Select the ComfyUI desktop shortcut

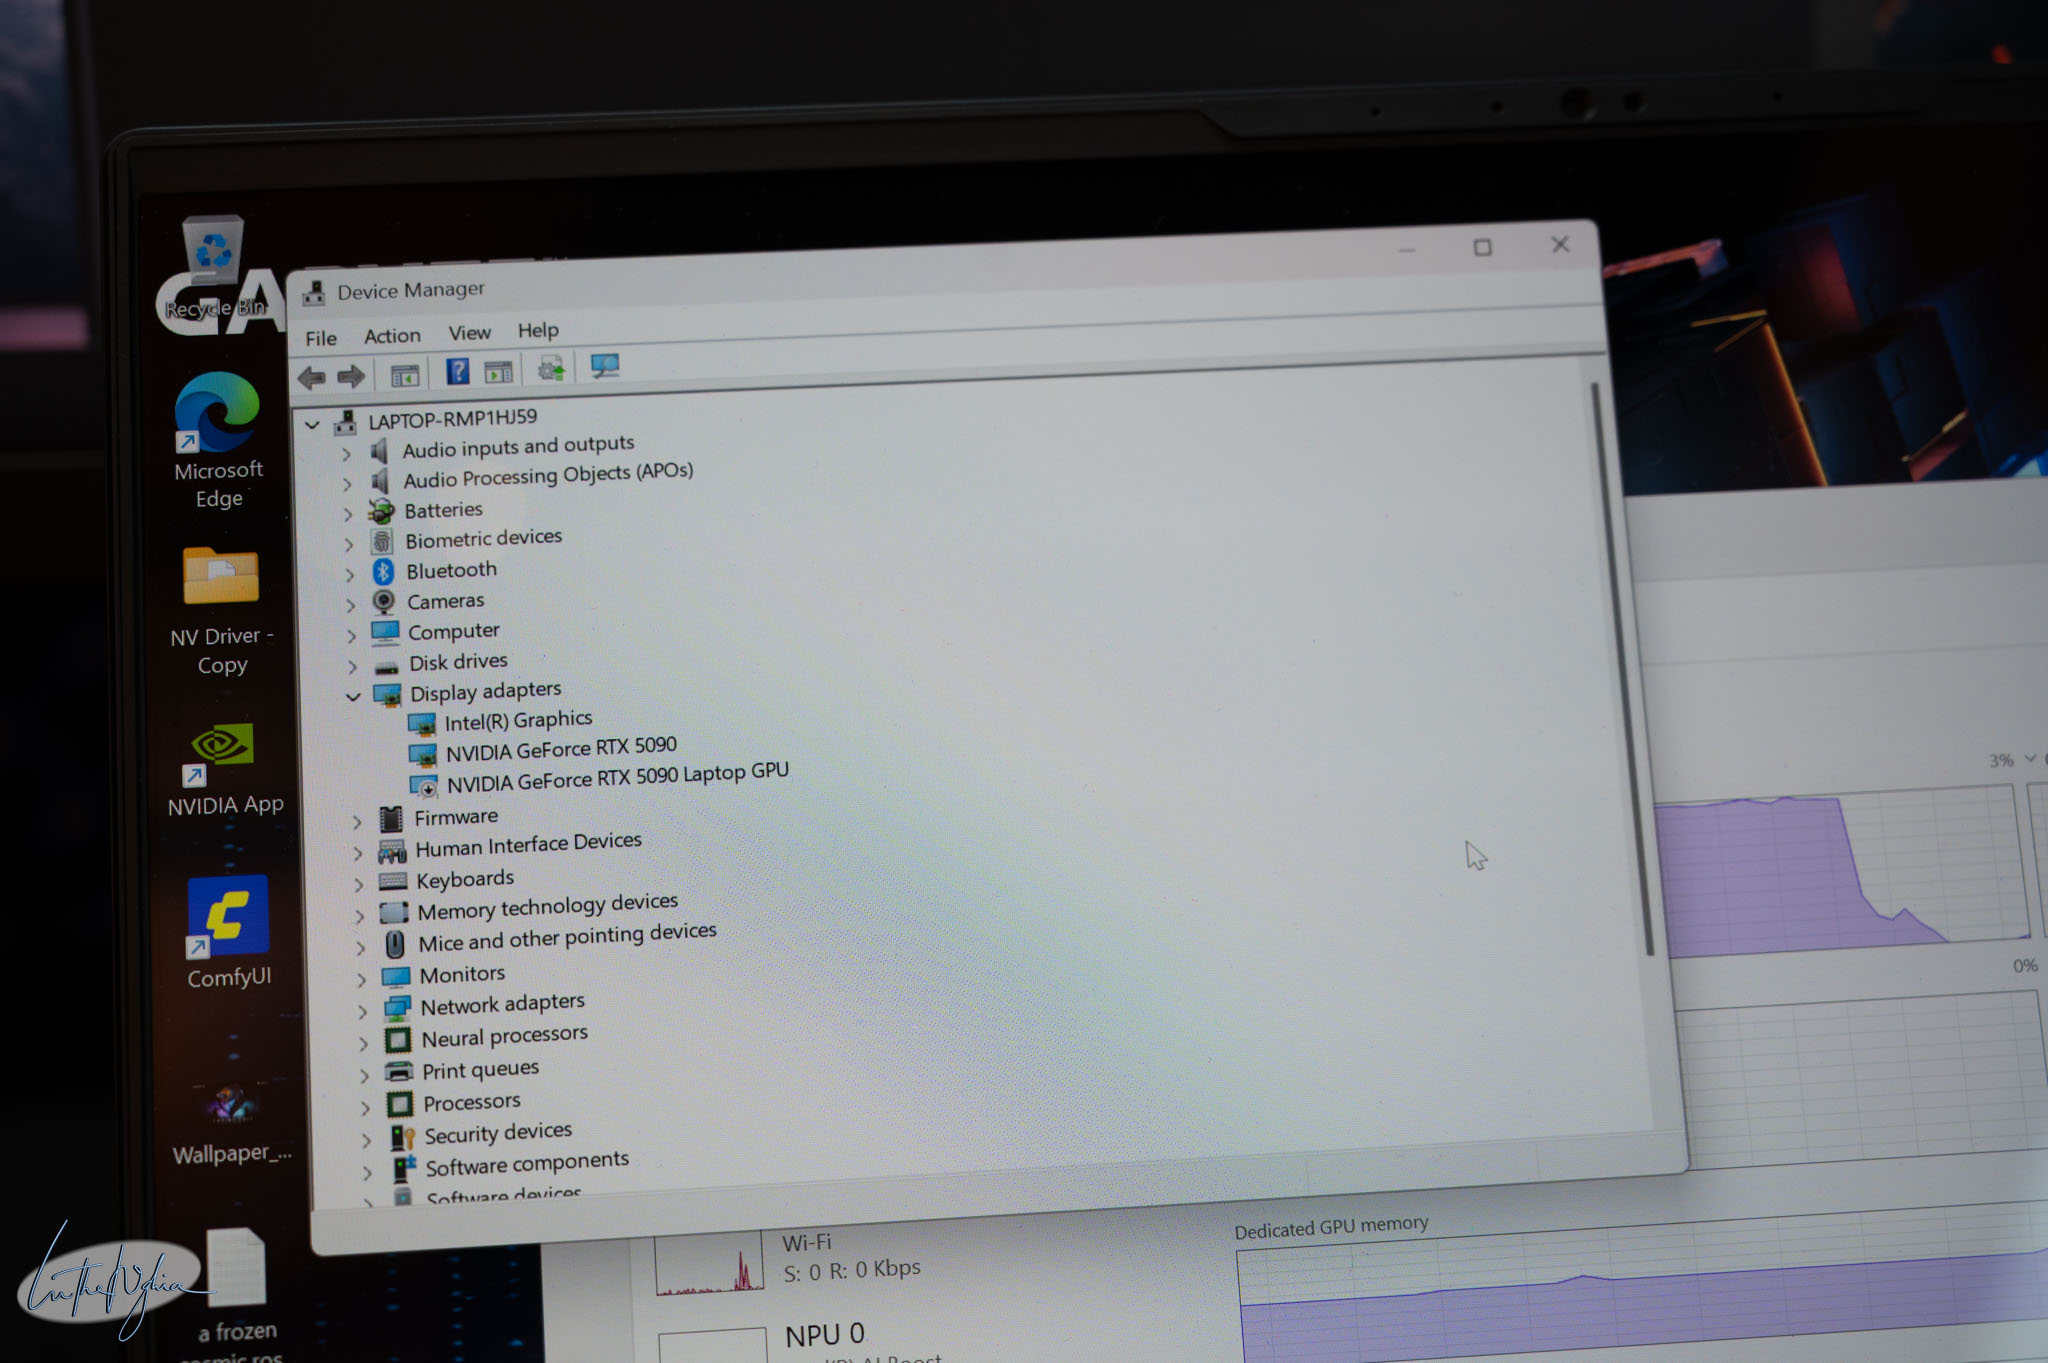tap(228, 932)
